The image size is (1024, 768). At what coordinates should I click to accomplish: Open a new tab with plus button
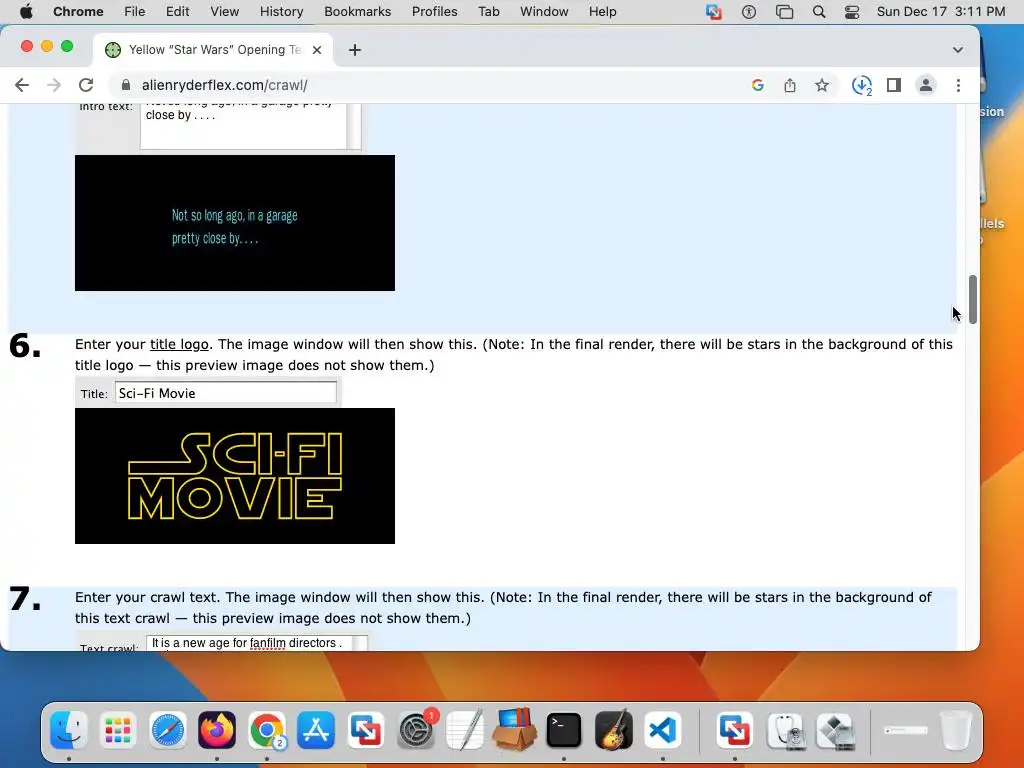[x=355, y=50]
